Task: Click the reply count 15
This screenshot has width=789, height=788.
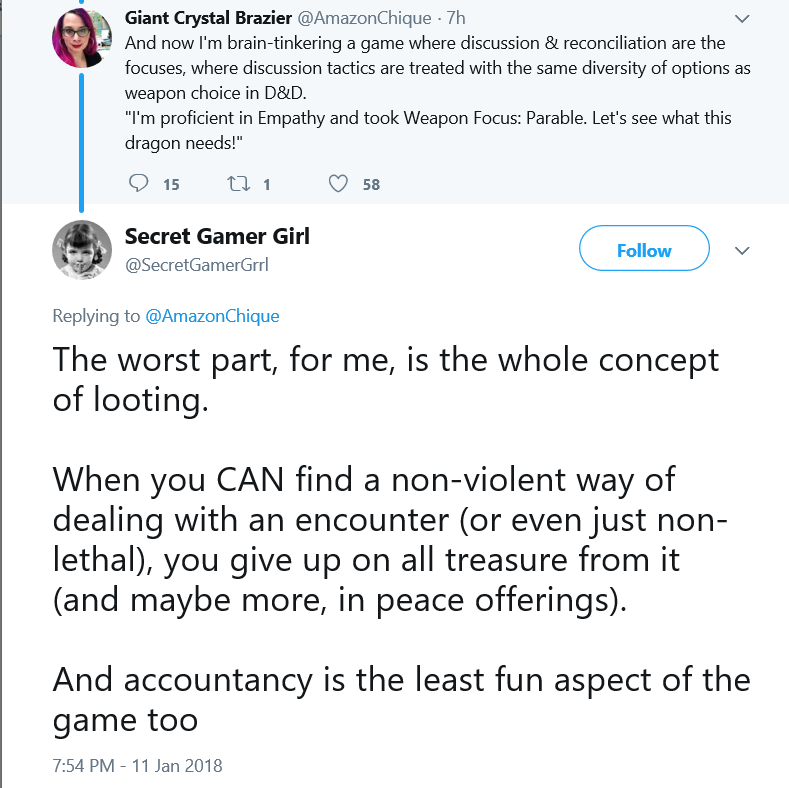Action: (x=171, y=185)
